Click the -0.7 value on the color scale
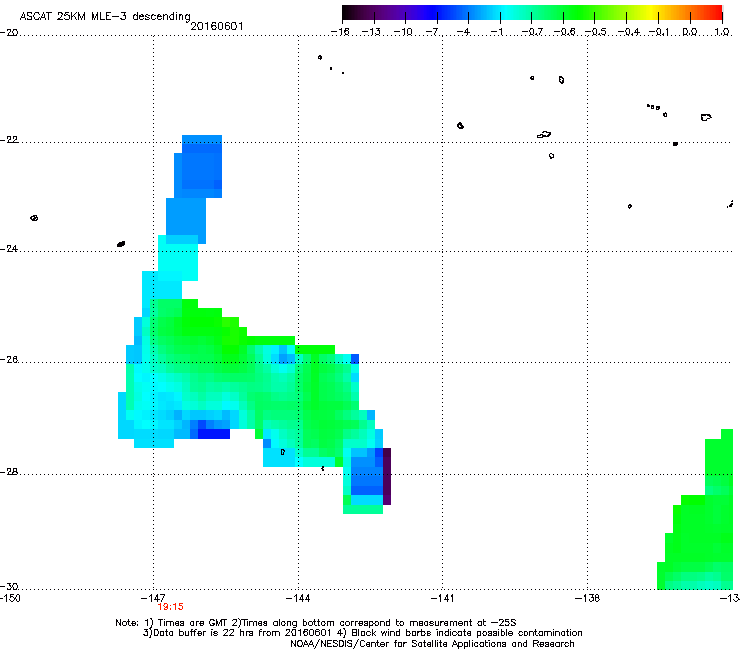 click(x=532, y=32)
